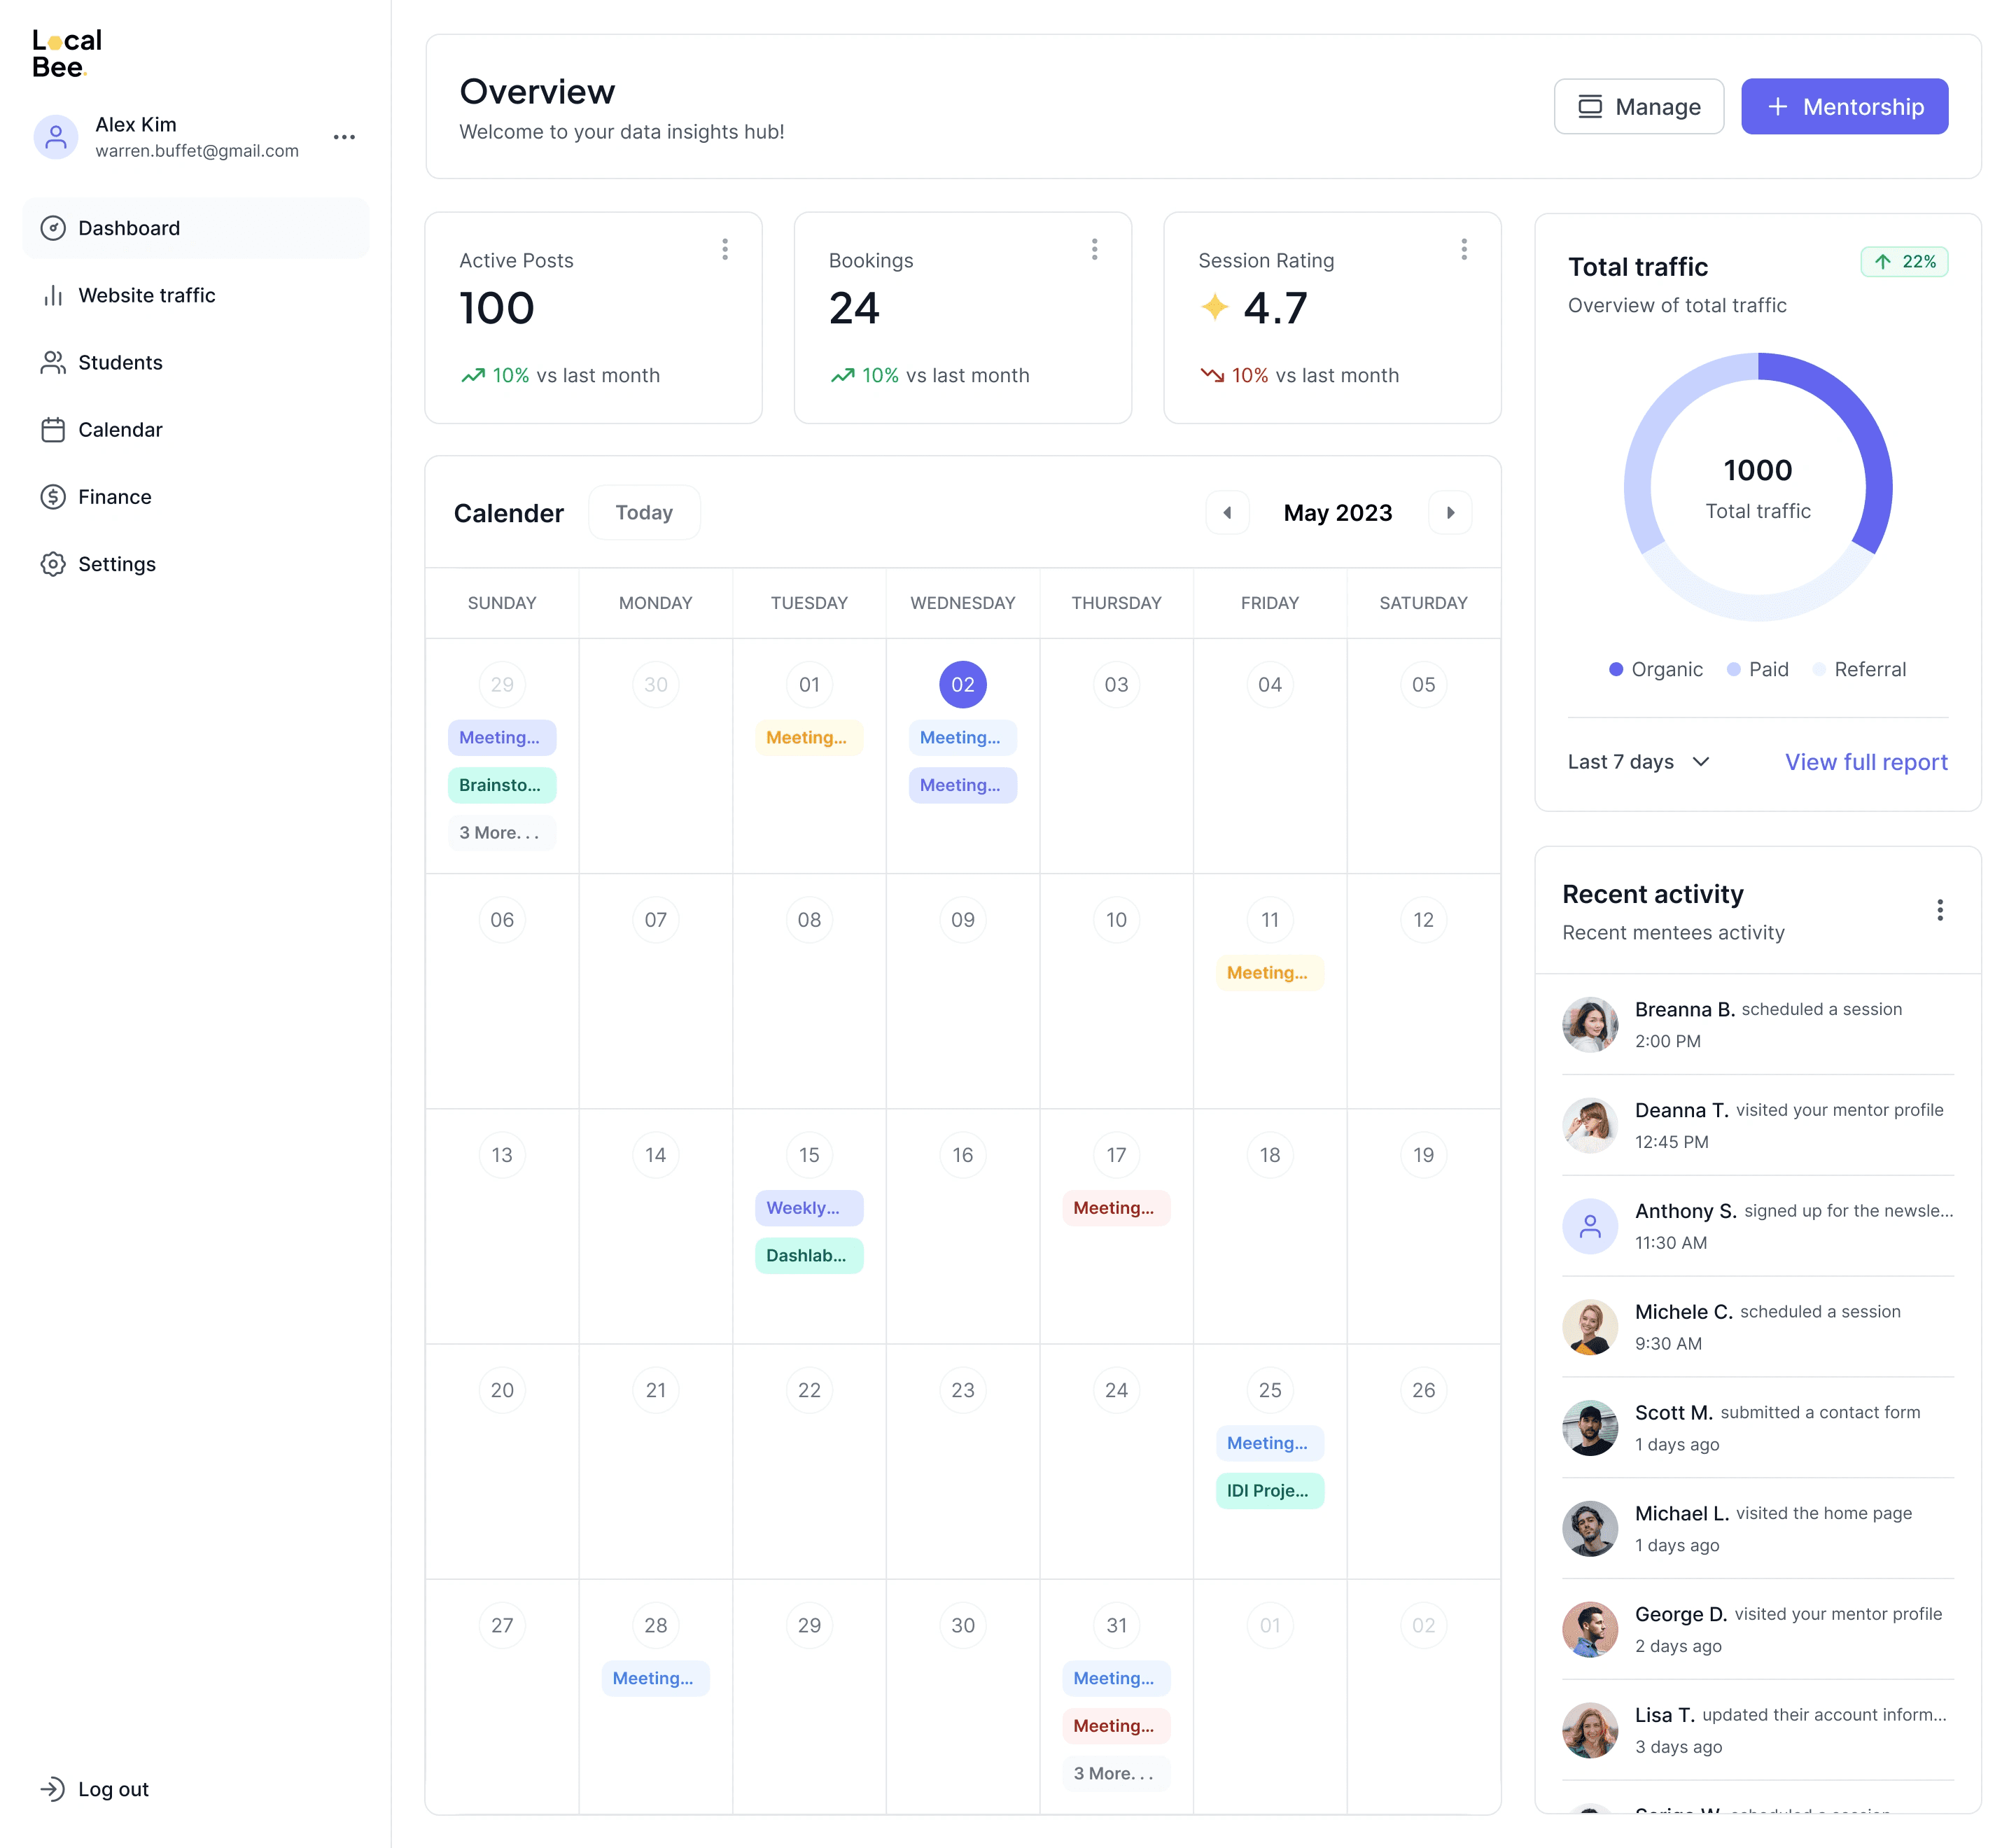Open Bookings card kebab menu
Image resolution: width=2016 pixels, height=1848 pixels.
pyautogui.click(x=1094, y=249)
